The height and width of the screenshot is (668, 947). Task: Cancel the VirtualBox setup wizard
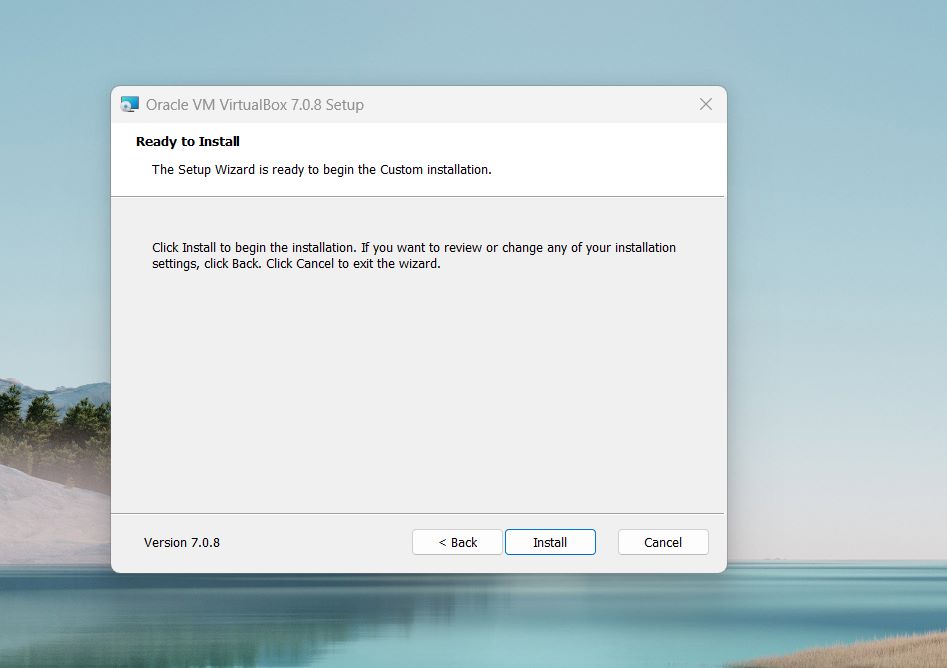click(x=663, y=542)
